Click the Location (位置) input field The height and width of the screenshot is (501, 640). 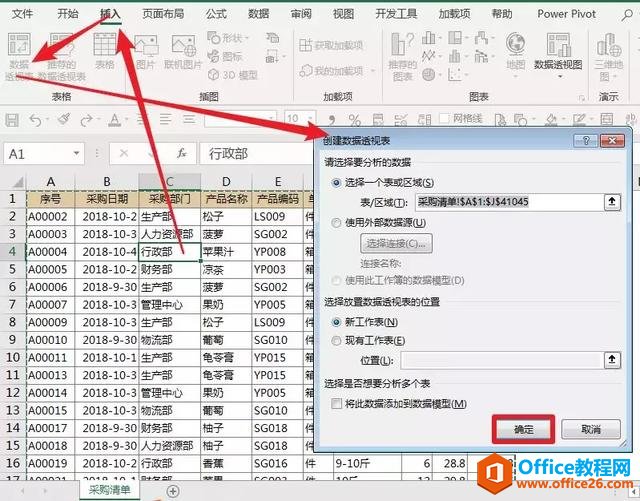tap(502, 360)
